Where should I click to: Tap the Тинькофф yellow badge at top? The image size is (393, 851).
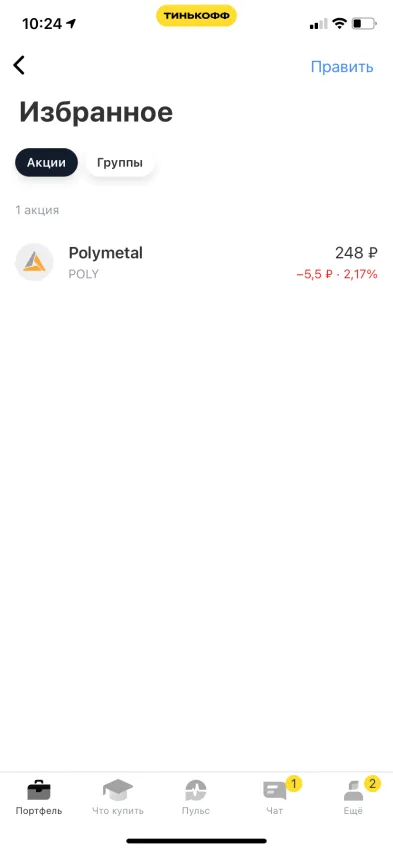point(196,16)
